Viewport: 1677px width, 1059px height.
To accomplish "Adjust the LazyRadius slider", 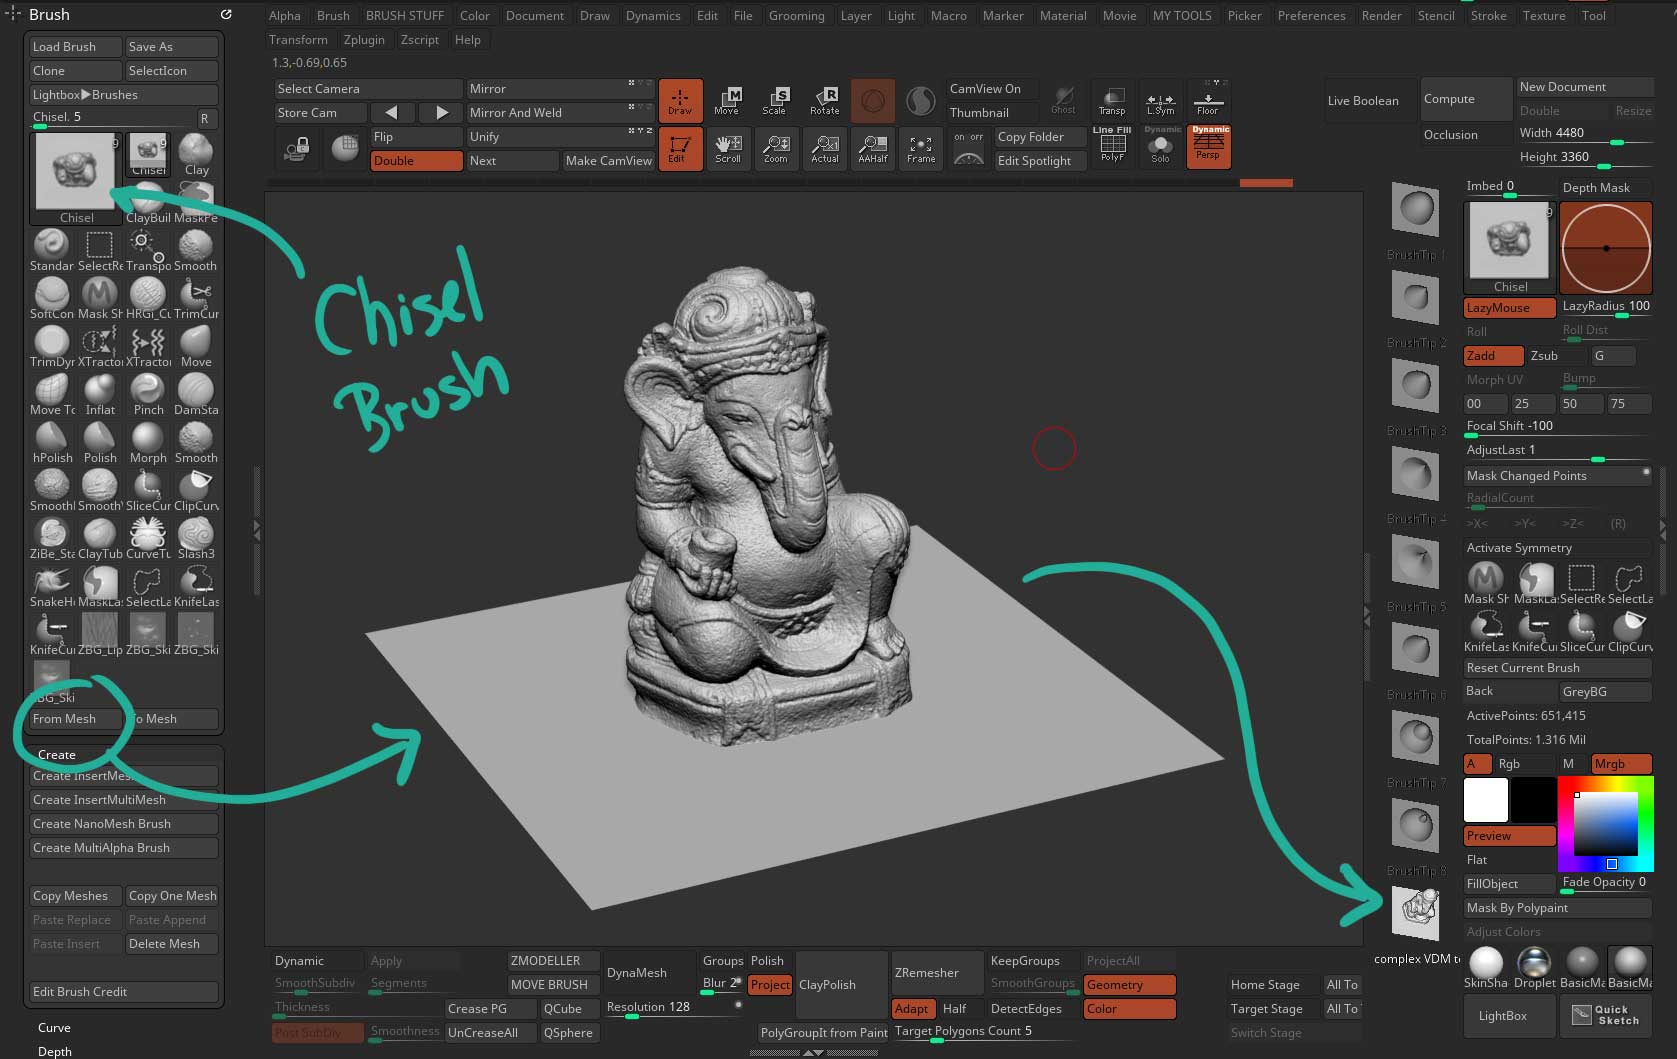I will pos(1607,308).
